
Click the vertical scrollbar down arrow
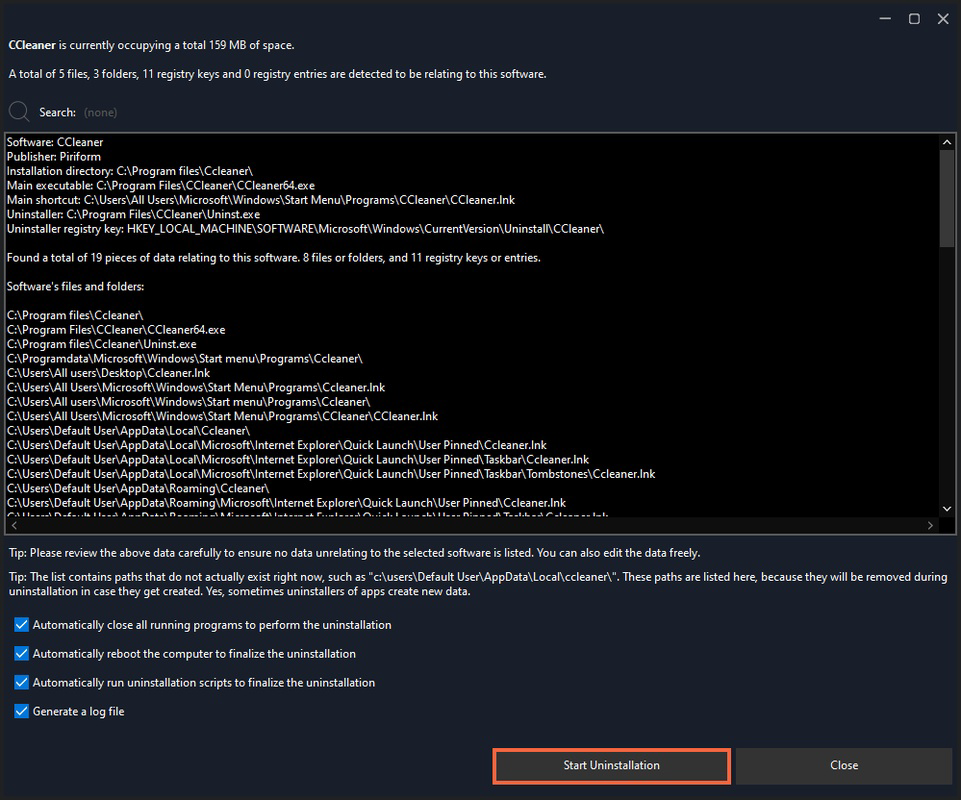coord(947,509)
